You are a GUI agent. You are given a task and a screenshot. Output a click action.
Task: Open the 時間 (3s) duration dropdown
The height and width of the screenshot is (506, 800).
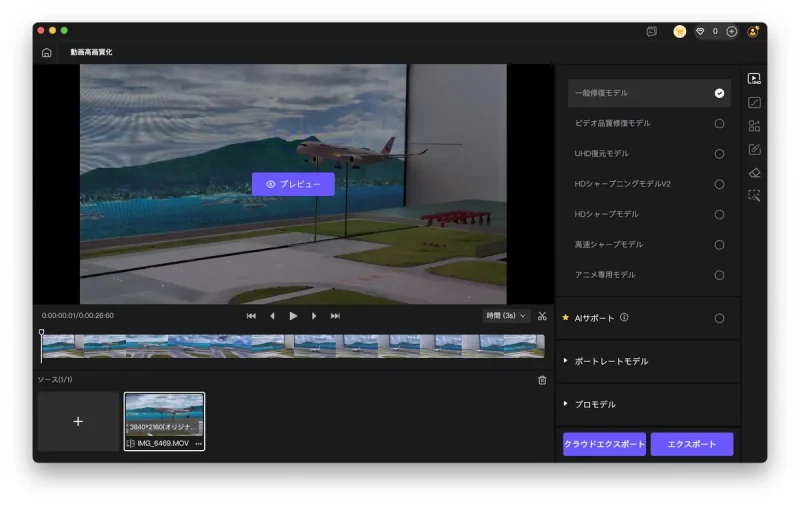click(506, 316)
